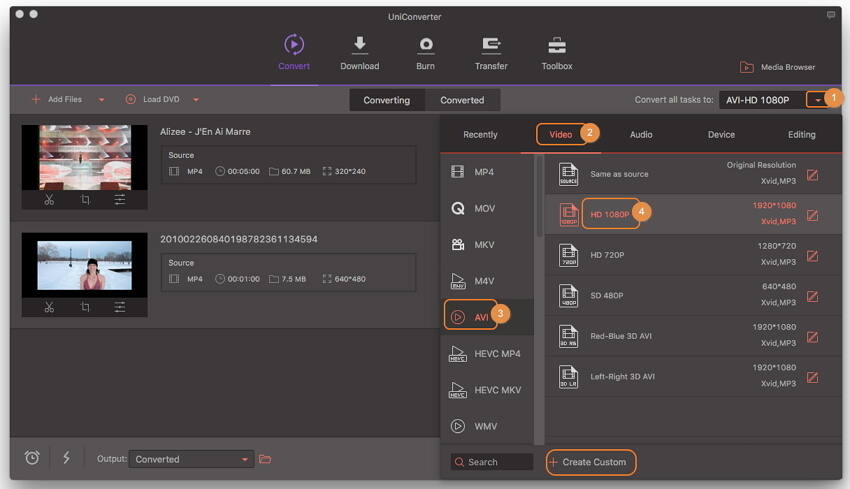Viewport: 850px width, 489px height.
Task: Open the schedule alarm clock icon
Action: 33,458
